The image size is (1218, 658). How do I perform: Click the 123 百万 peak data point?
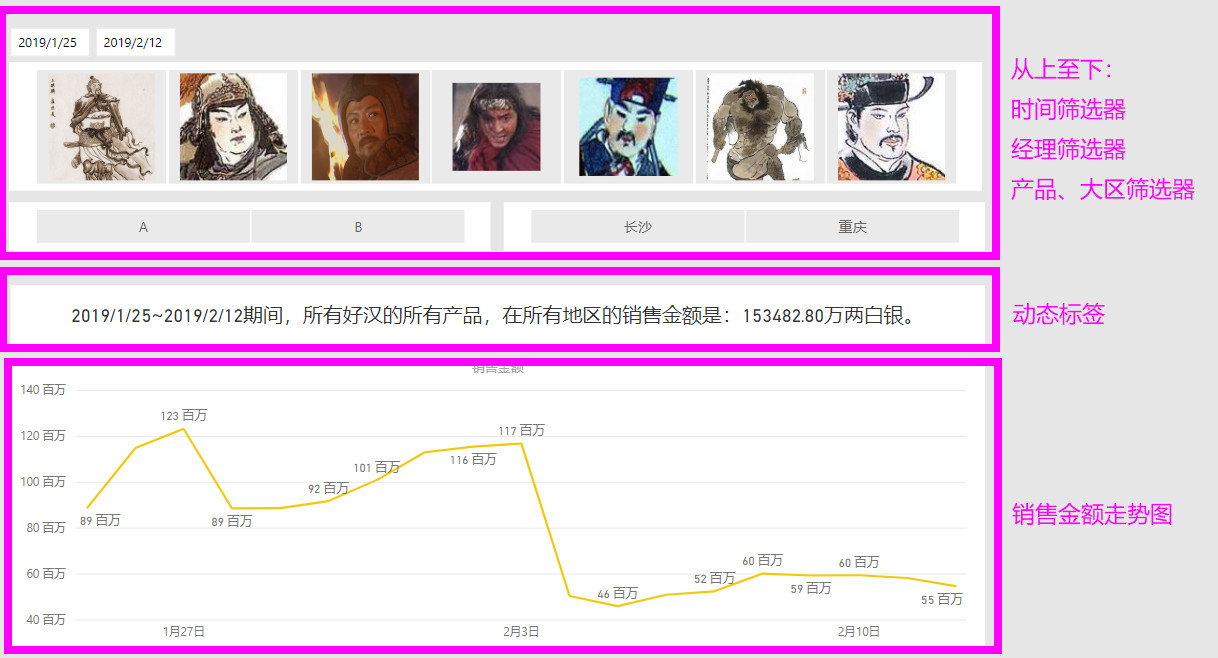[183, 429]
